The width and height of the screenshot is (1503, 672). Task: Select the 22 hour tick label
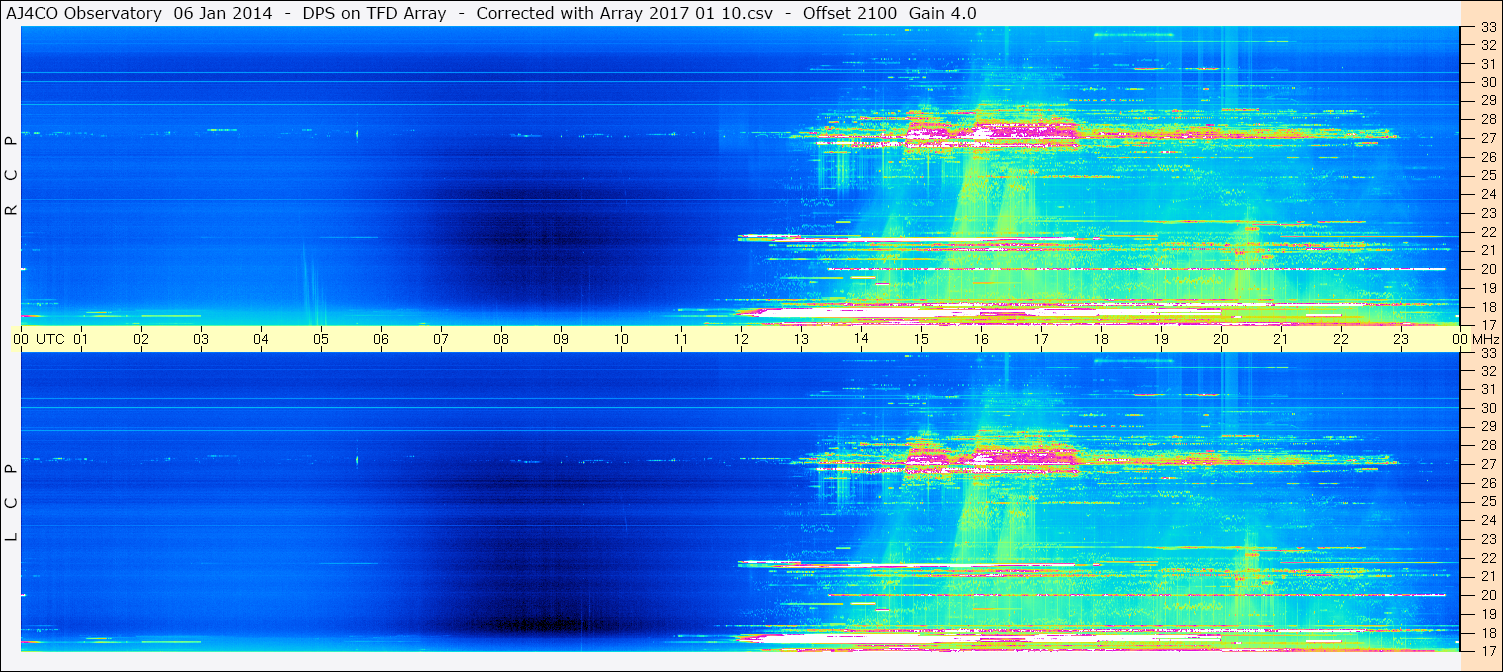[x=1341, y=339]
